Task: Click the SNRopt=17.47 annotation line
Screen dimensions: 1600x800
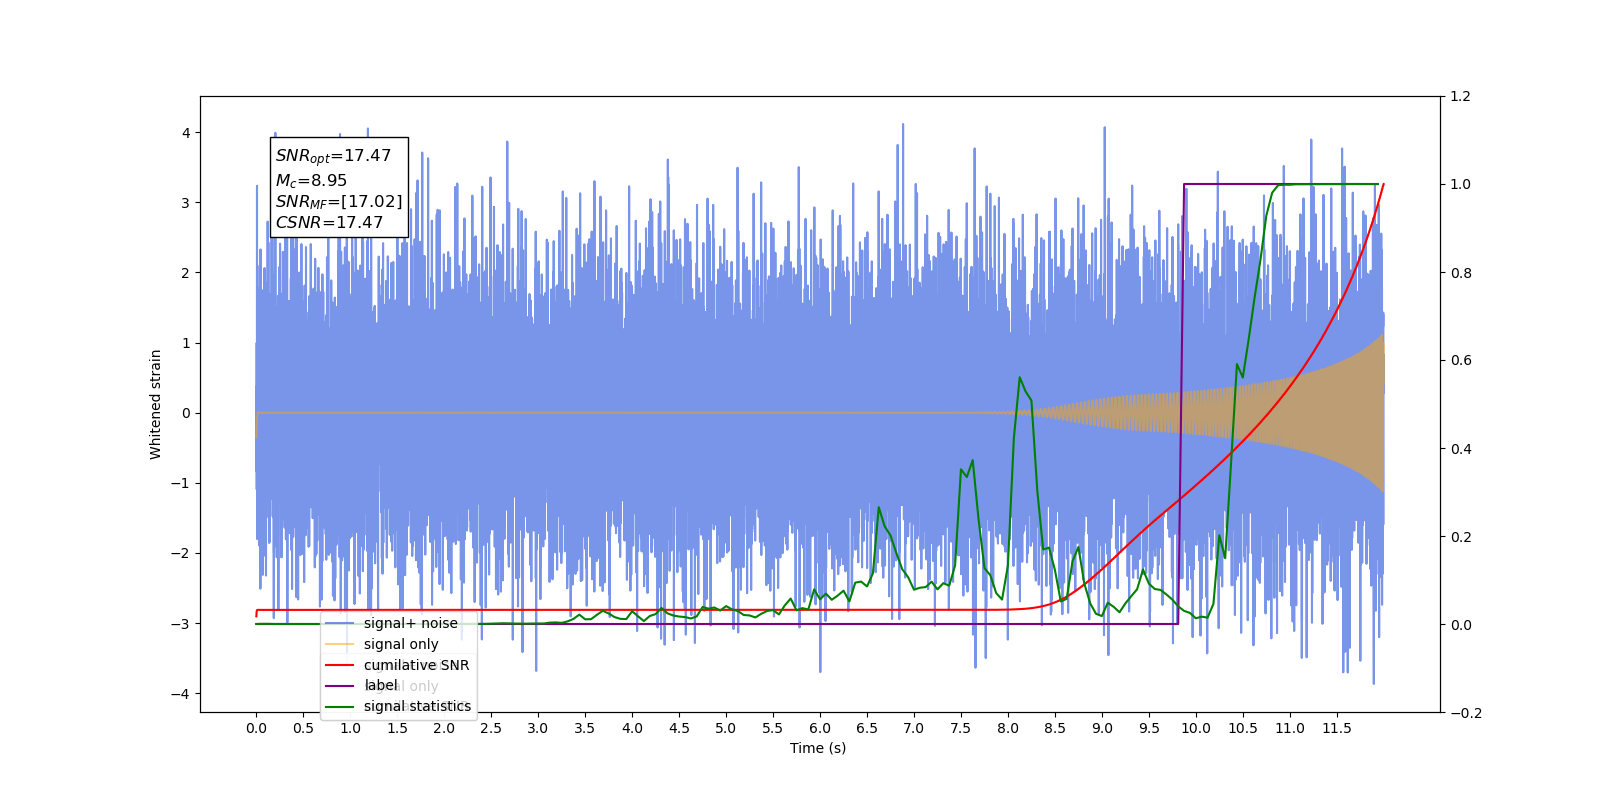Action: [x=334, y=156]
